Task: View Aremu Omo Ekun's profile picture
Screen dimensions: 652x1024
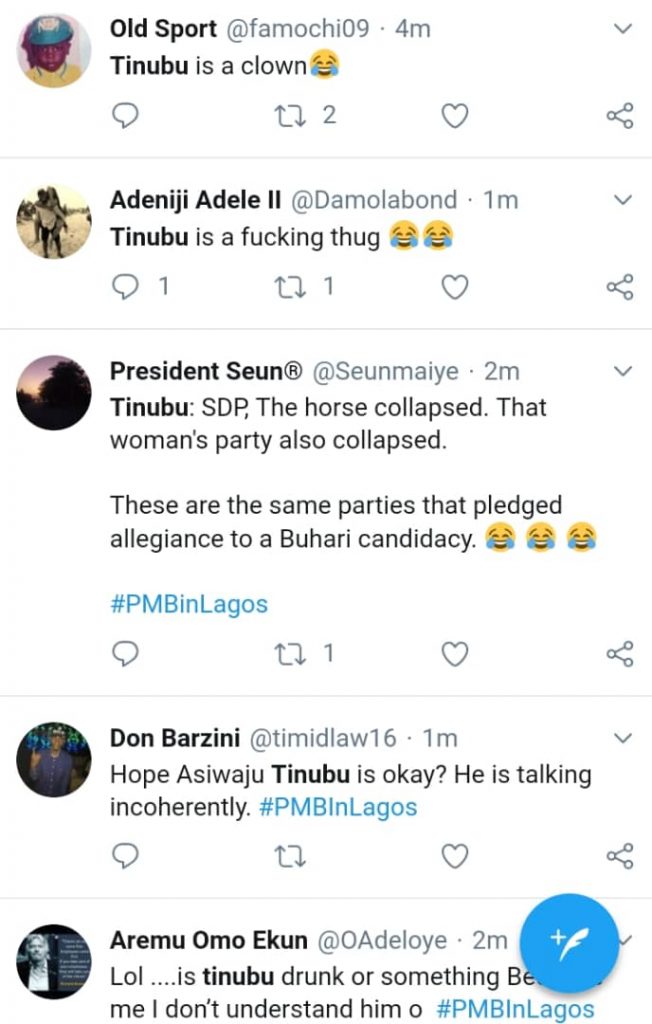Action: click(54, 962)
